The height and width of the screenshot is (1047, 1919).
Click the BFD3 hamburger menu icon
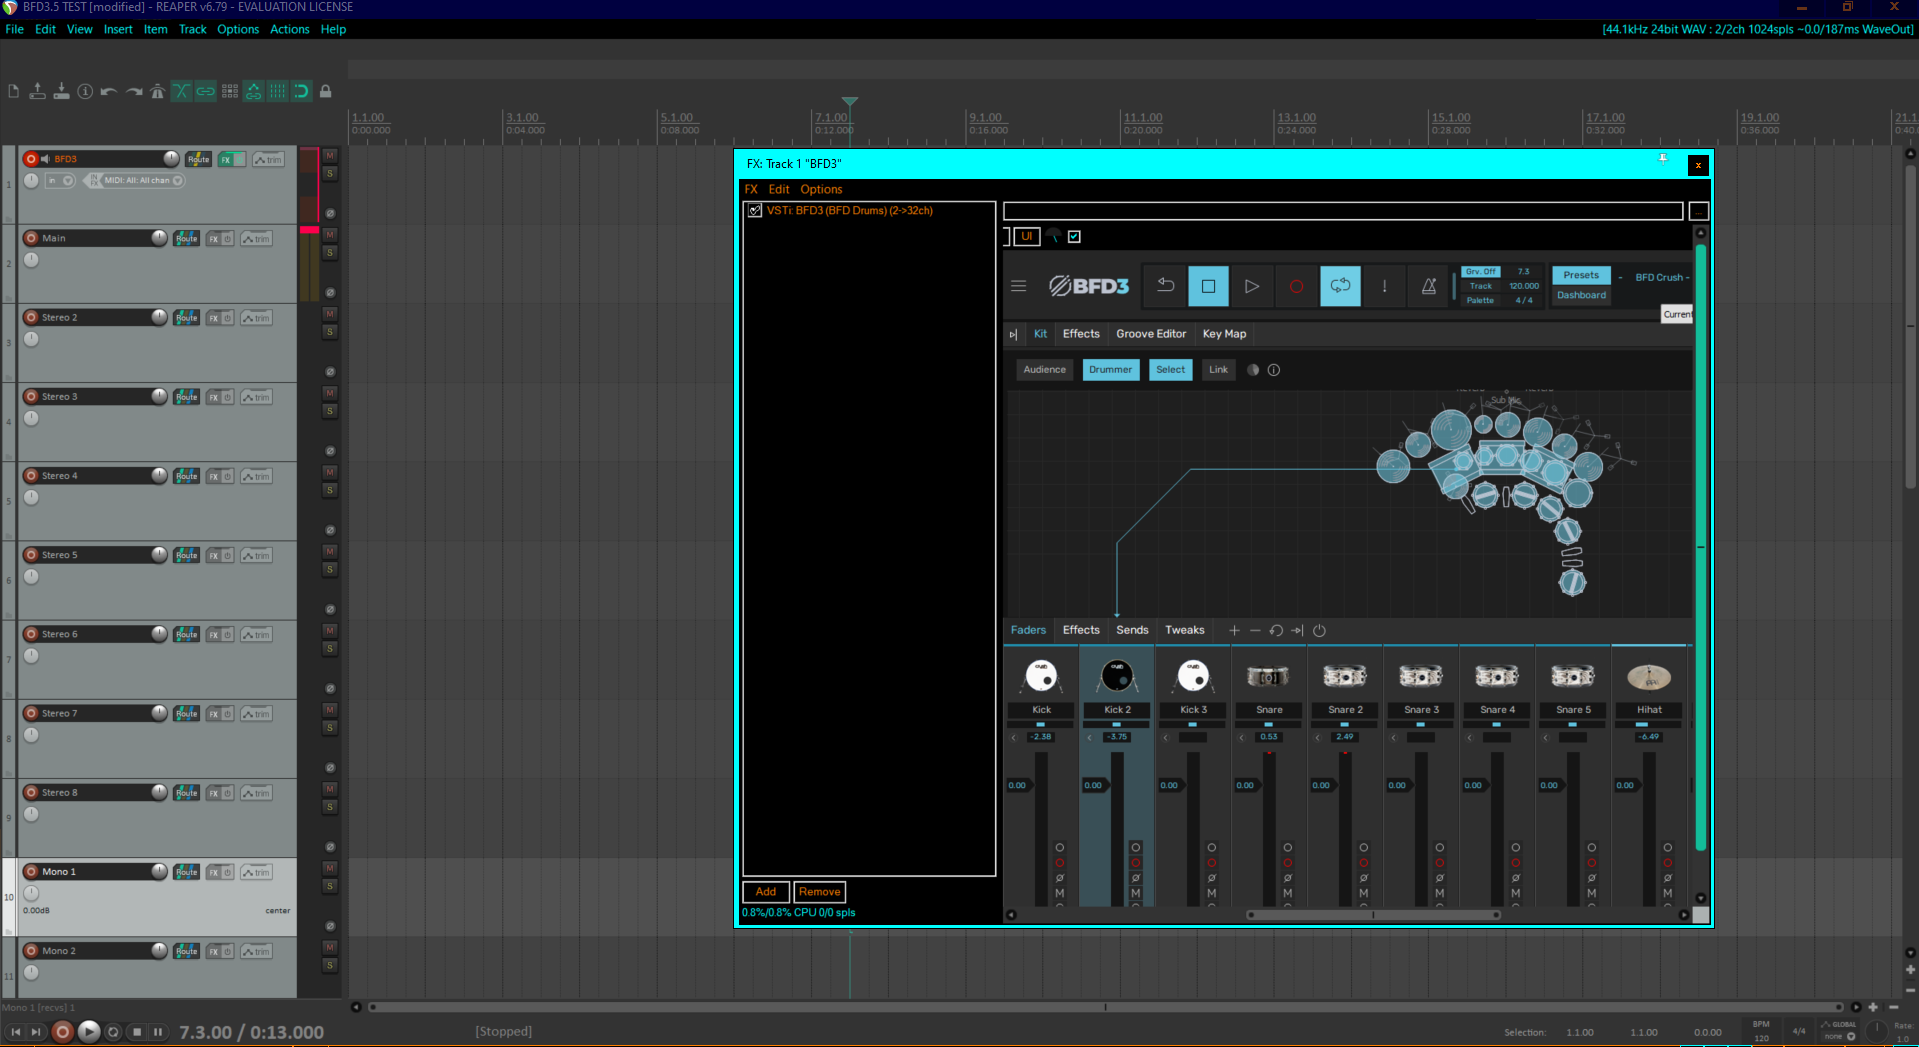click(1018, 286)
